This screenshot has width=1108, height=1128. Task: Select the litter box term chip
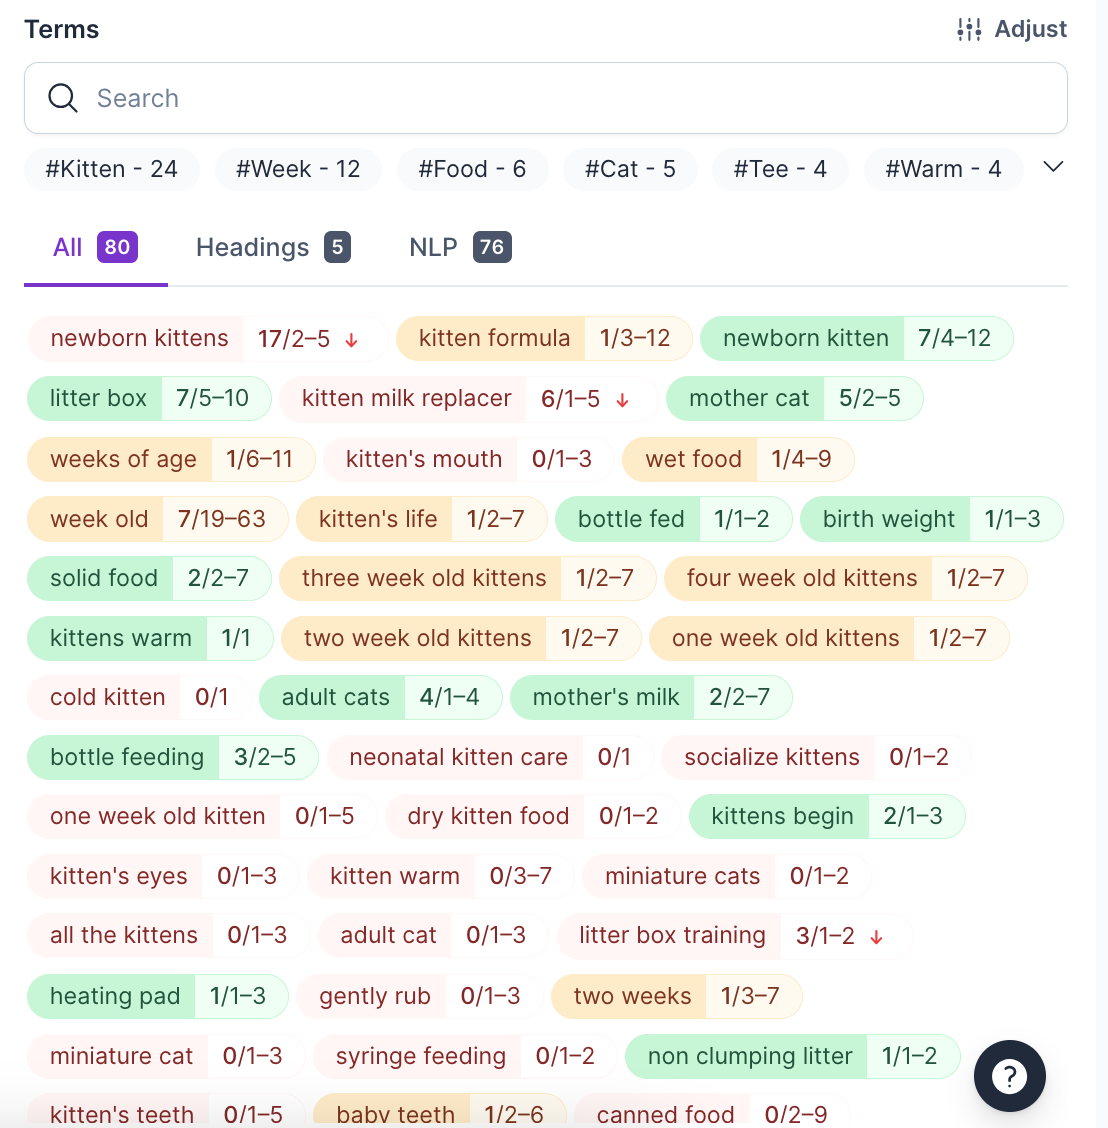pos(98,398)
